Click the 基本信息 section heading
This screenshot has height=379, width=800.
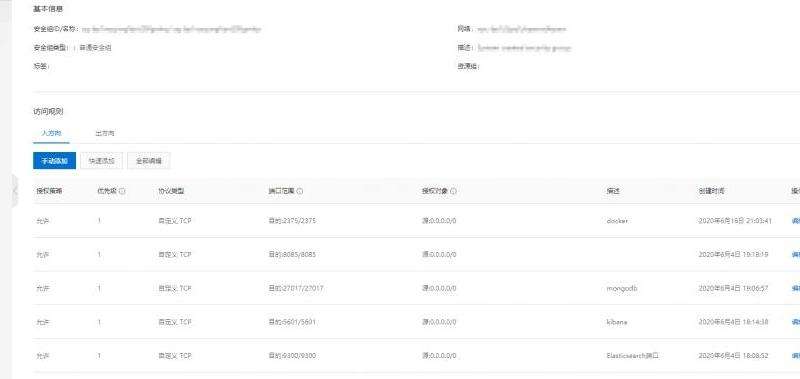click(48, 9)
